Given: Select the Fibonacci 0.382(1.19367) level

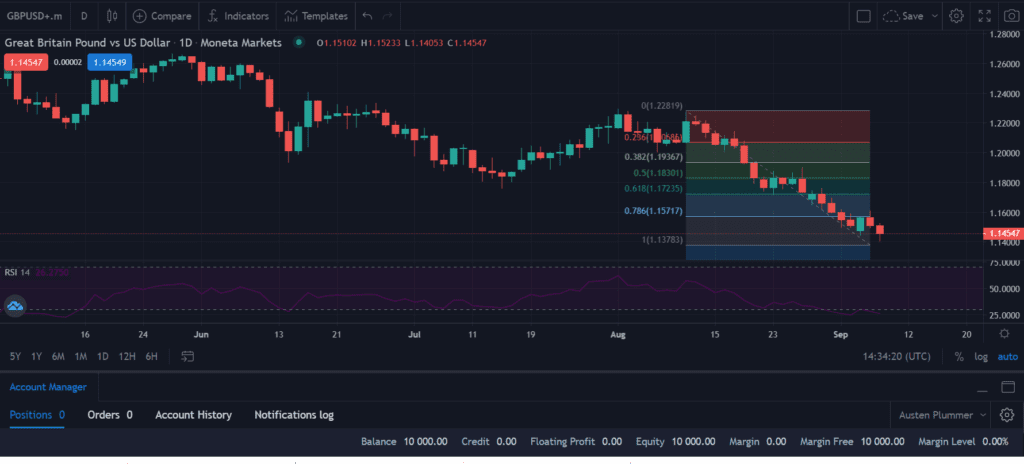Looking at the screenshot, I should [x=653, y=157].
